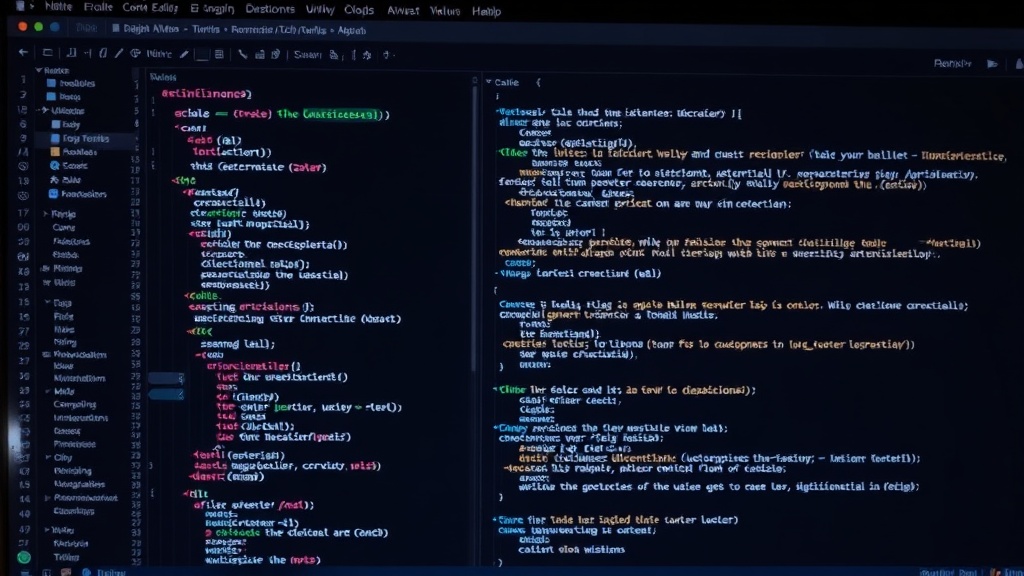Click the star icon in the toolbar
The image size is (1024, 576).
(367, 55)
